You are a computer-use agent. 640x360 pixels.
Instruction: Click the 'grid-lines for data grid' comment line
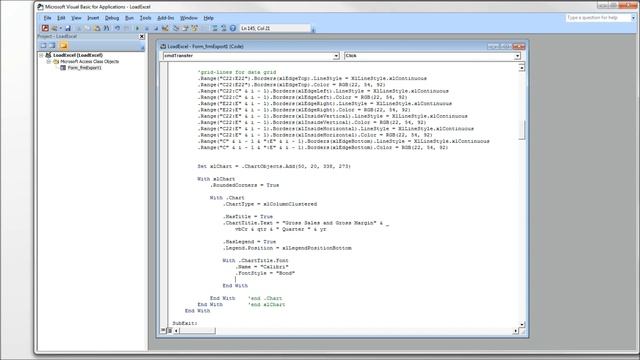pos(237,72)
